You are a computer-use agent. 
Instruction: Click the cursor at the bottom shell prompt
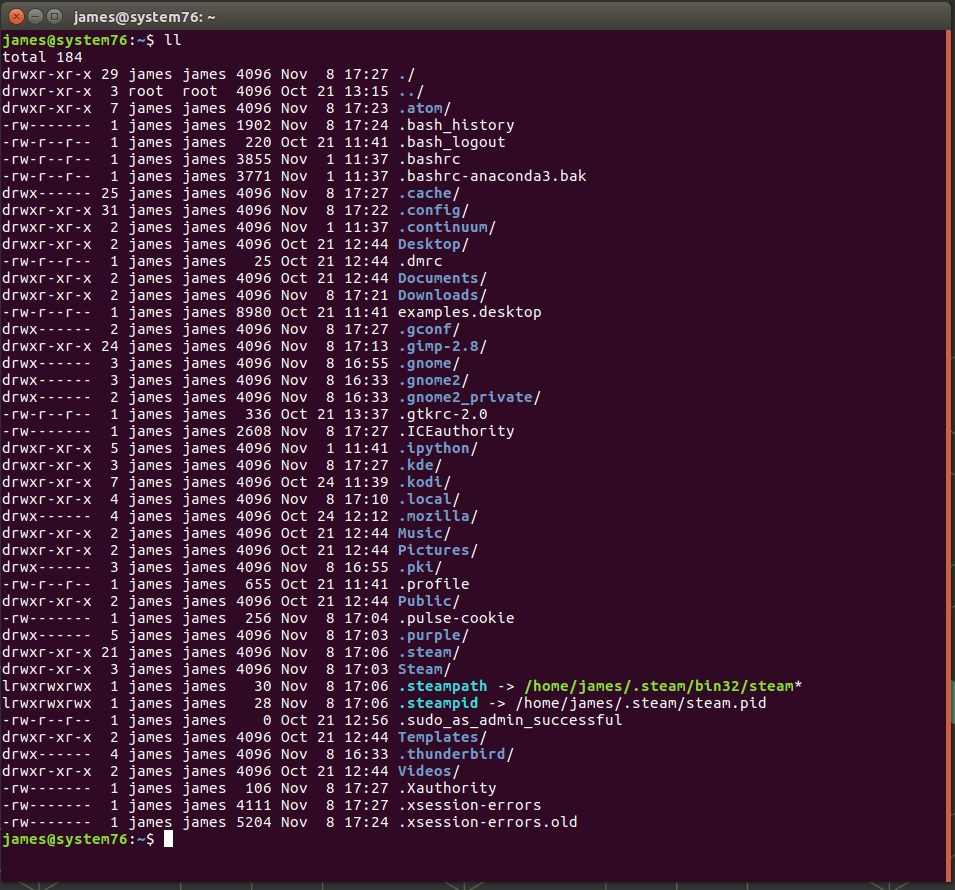tap(166, 839)
